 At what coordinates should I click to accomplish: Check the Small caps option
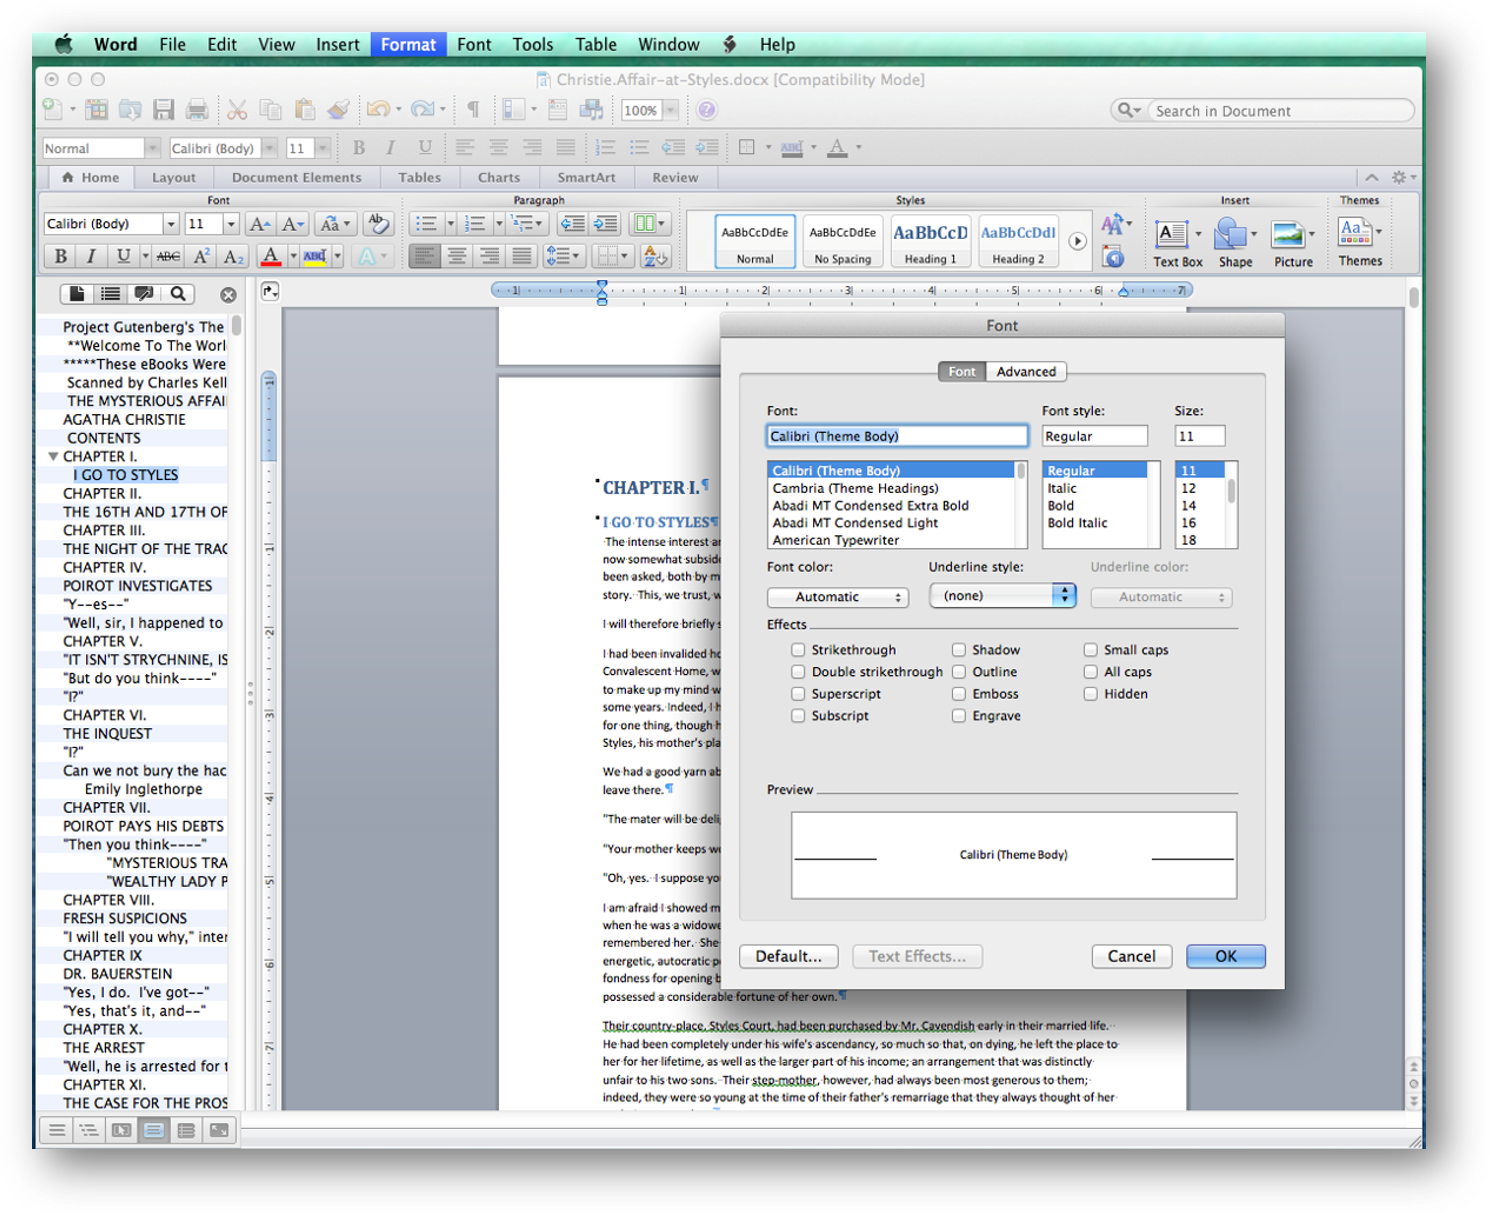(1091, 650)
